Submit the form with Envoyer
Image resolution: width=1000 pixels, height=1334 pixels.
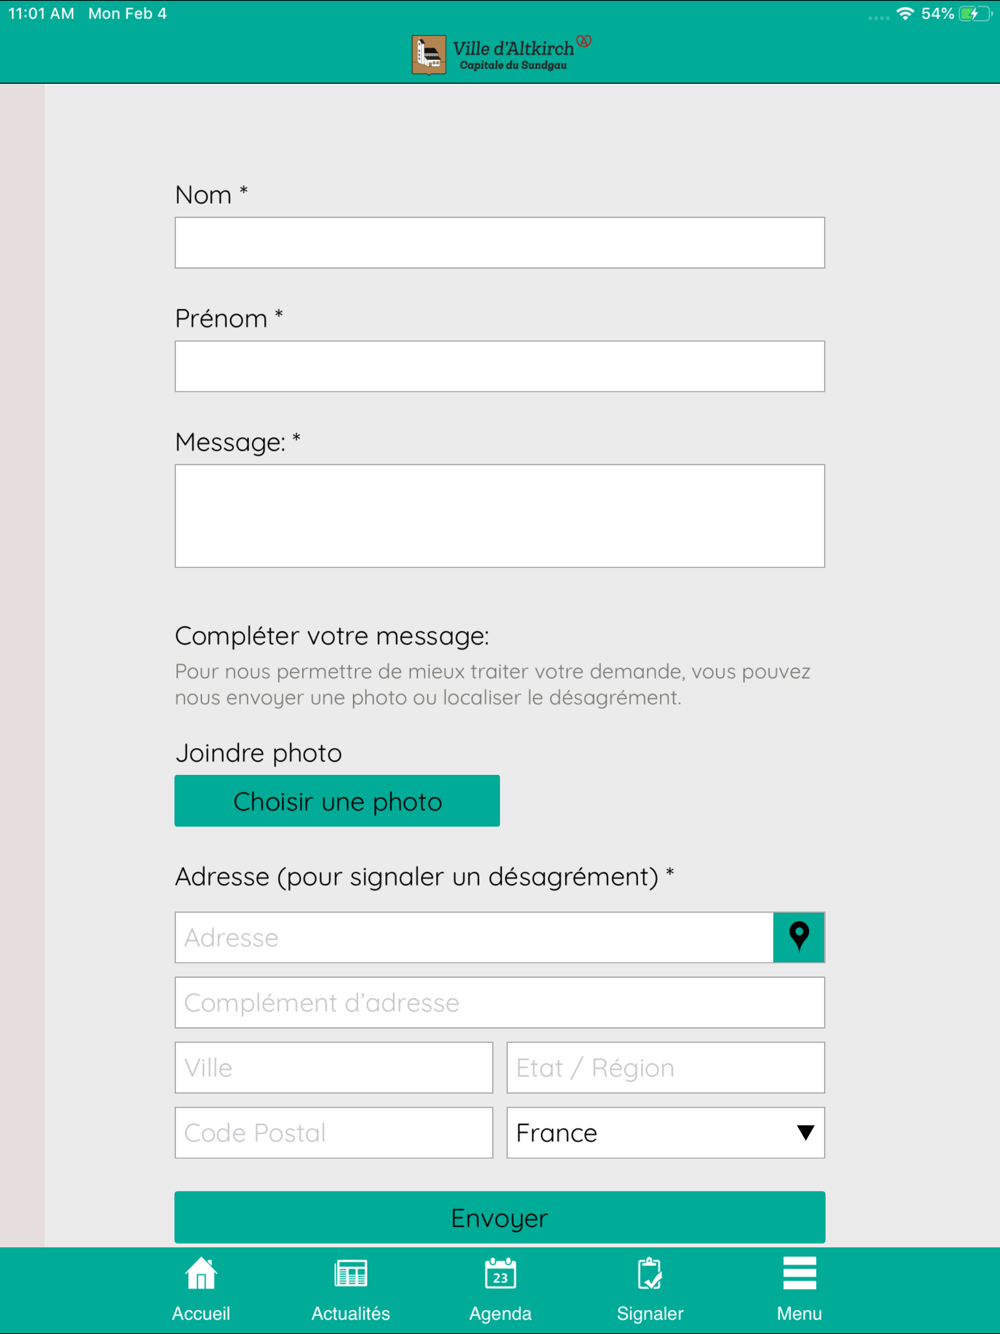[x=500, y=1217]
